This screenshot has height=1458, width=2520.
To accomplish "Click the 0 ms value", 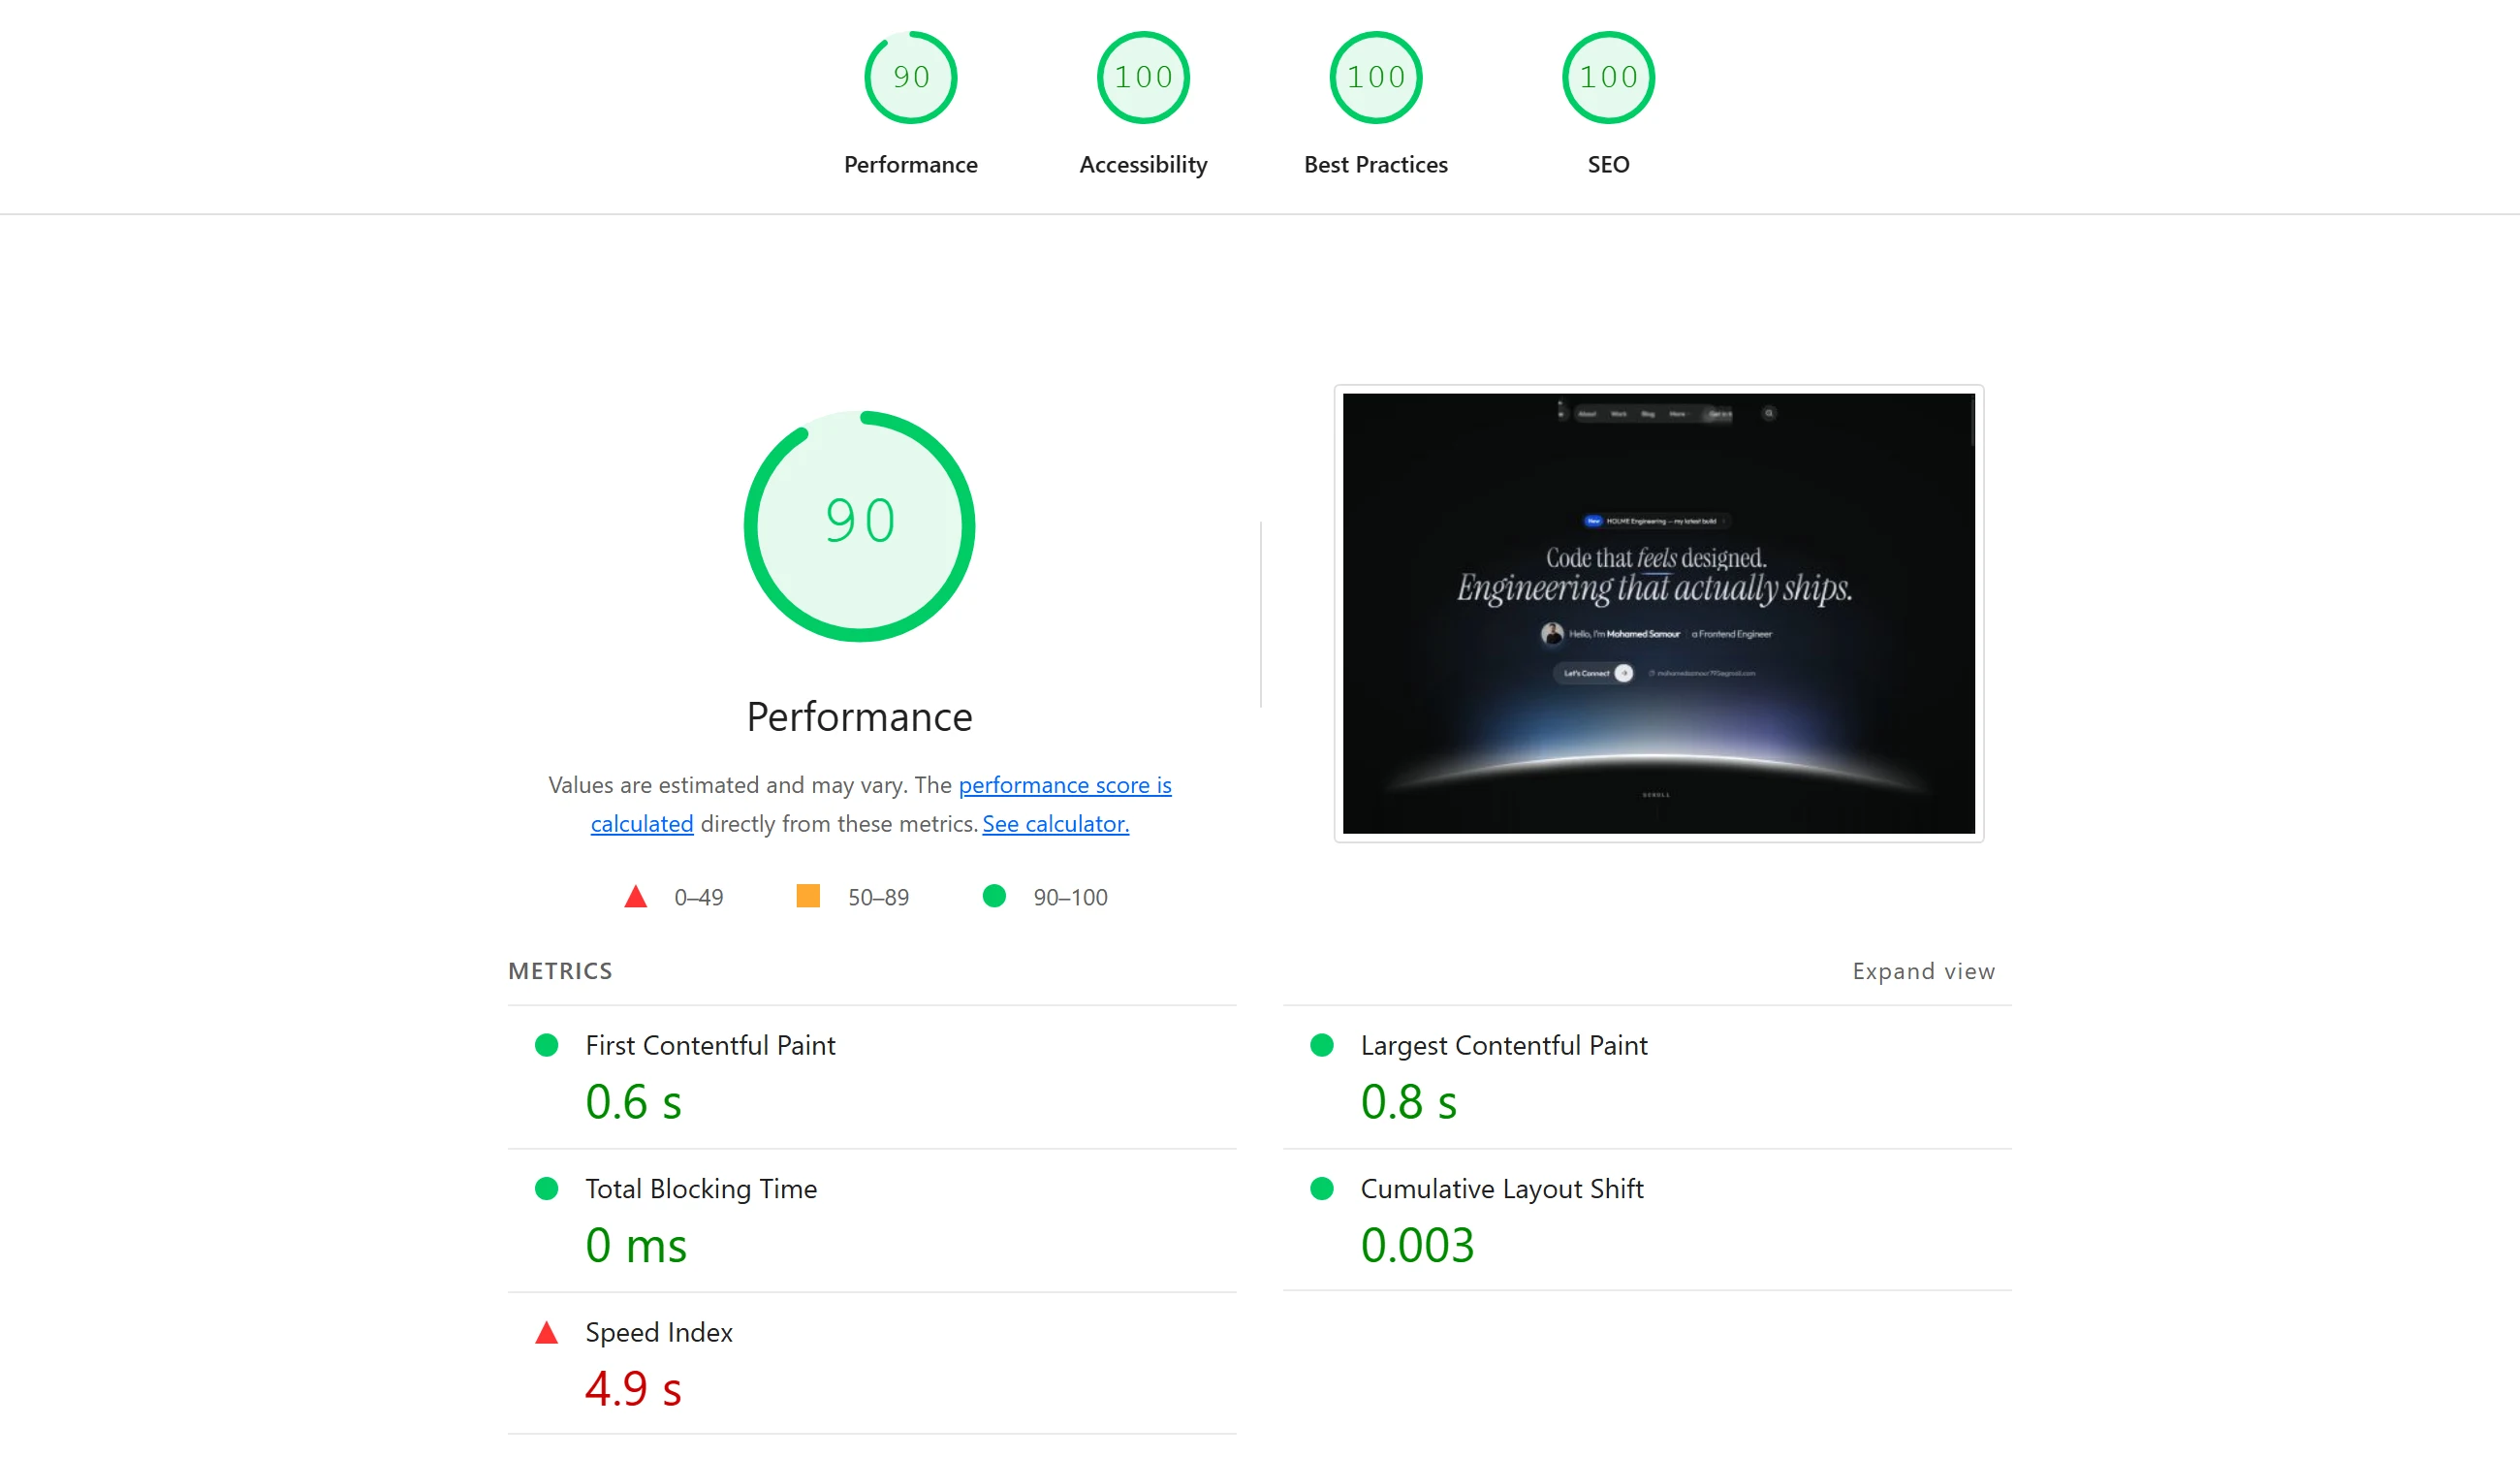I will pos(636,1246).
